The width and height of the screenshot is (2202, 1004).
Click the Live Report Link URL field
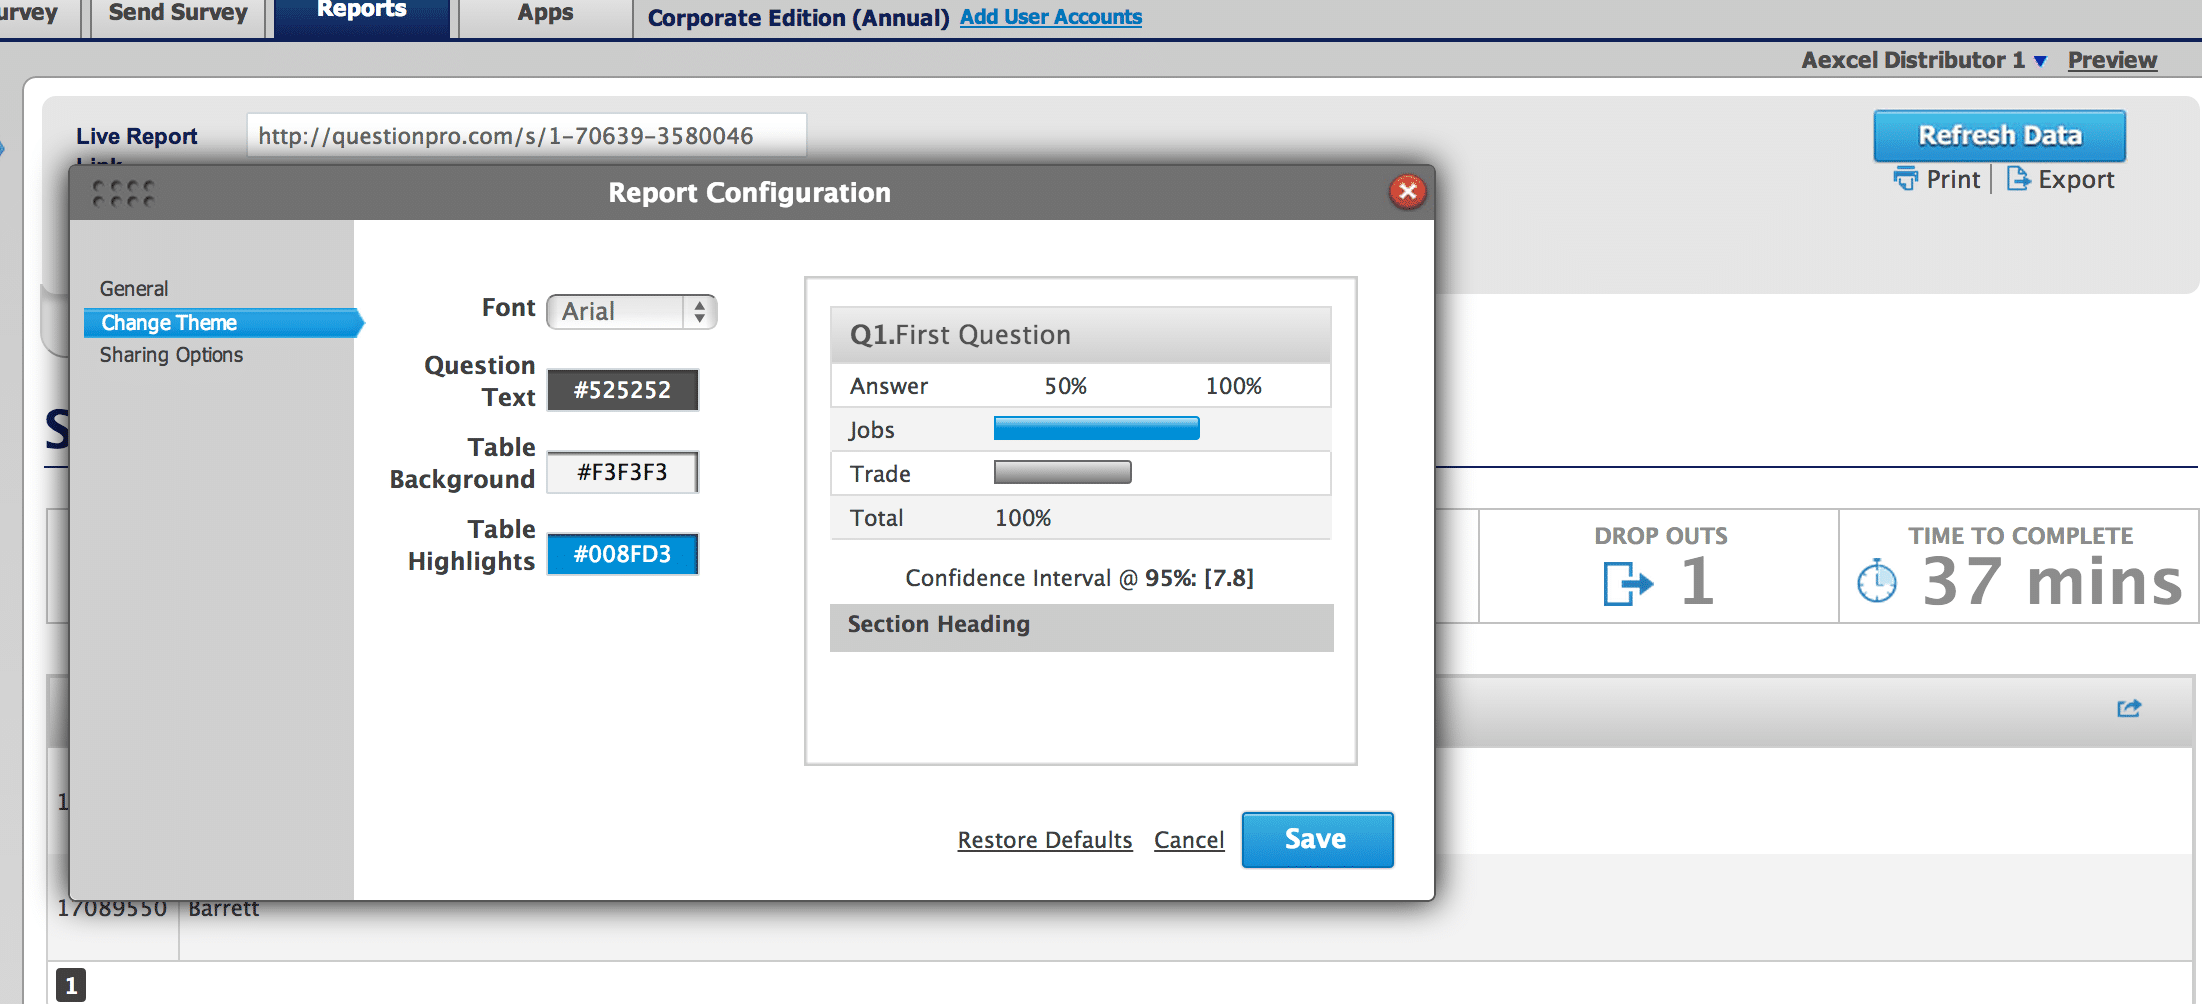(x=526, y=136)
